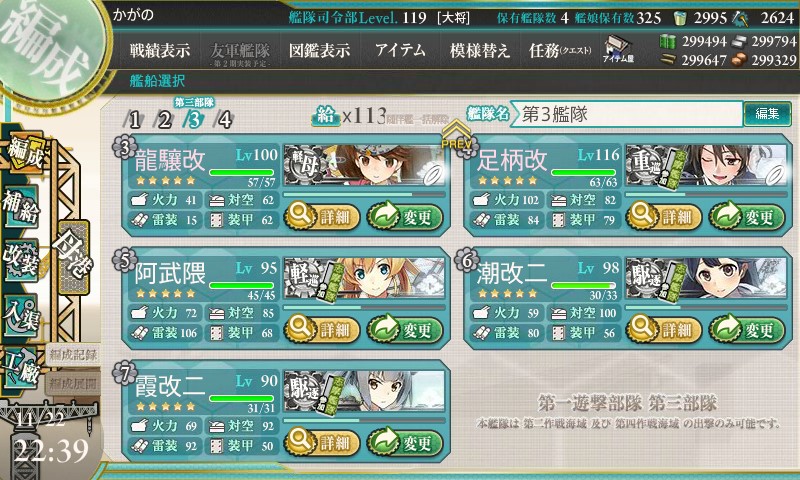This screenshot has width=800, height=480.
Task: Open the 図鑑表示 encyclopedia menu
Action: click(x=319, y=50)
